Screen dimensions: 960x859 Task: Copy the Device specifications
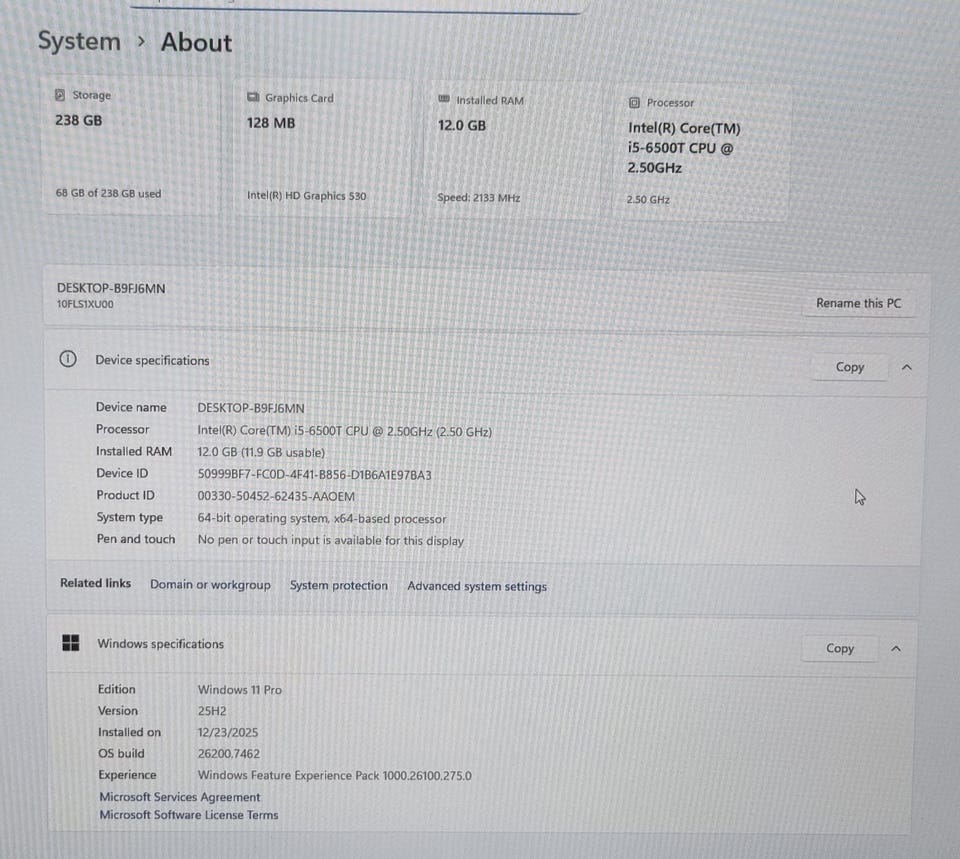point(850,367)
